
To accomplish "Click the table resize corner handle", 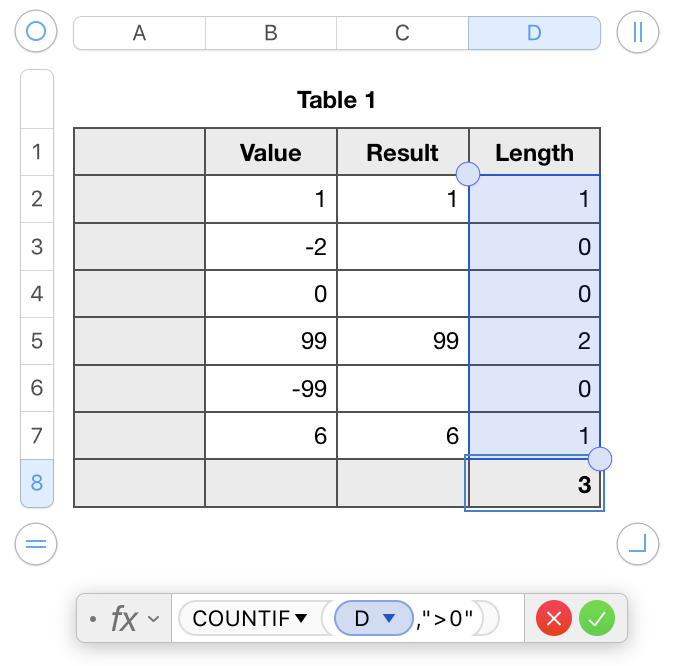I will 638,544.
